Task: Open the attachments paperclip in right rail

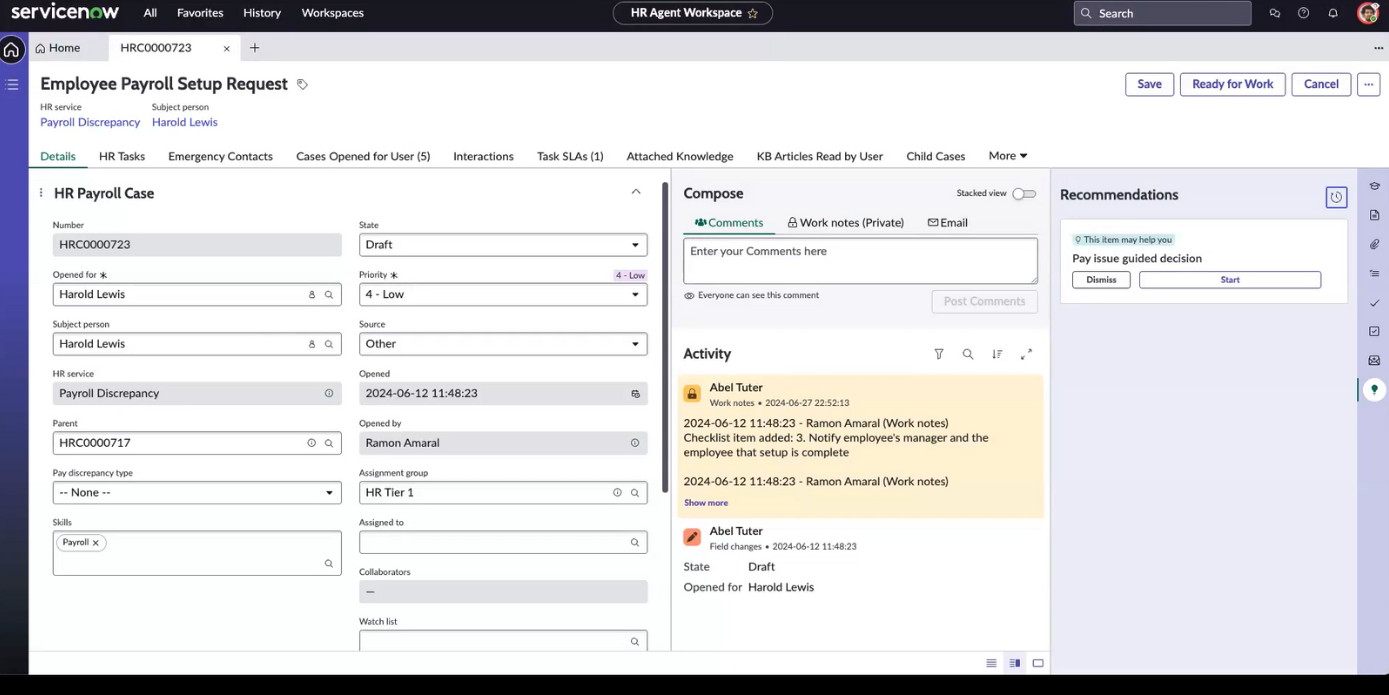Action: [x=1374, y=244]
